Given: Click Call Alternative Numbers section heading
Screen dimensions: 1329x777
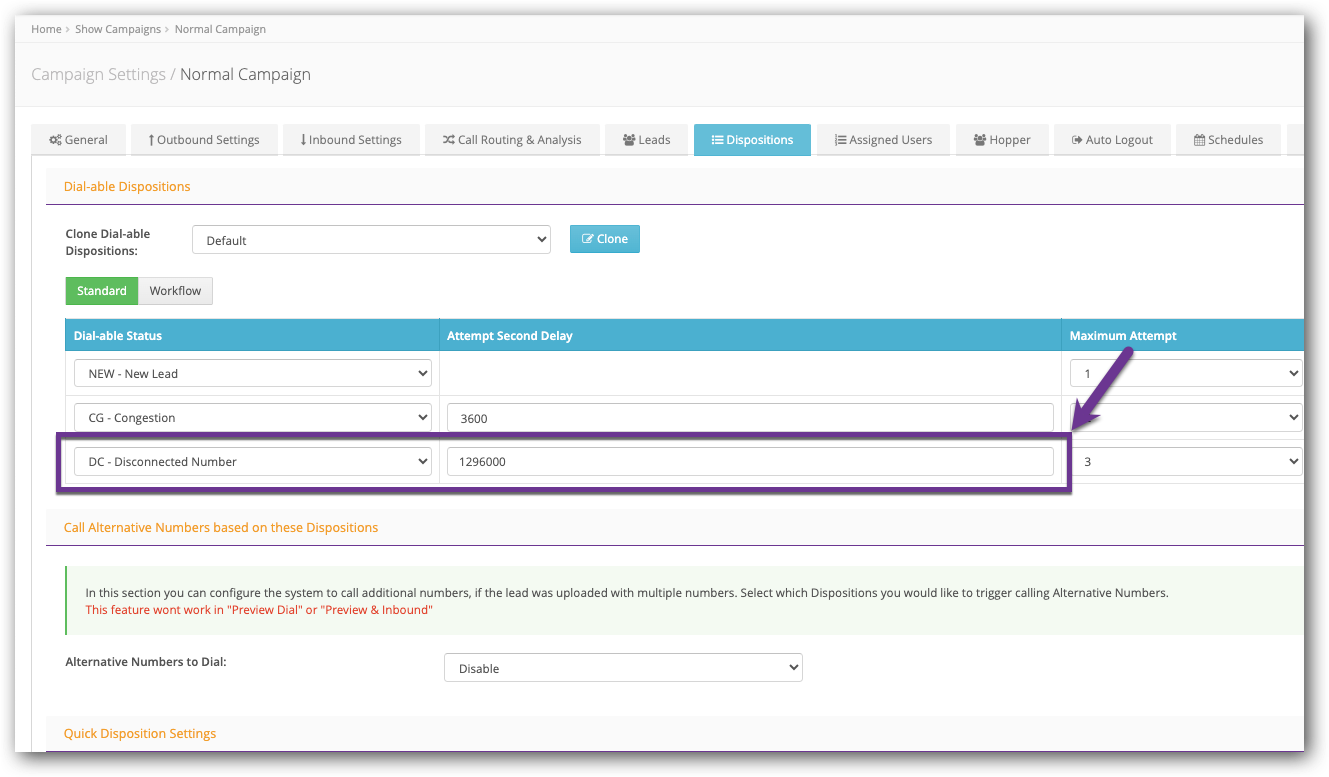Looking at the screenshot, I should point(221,527).
